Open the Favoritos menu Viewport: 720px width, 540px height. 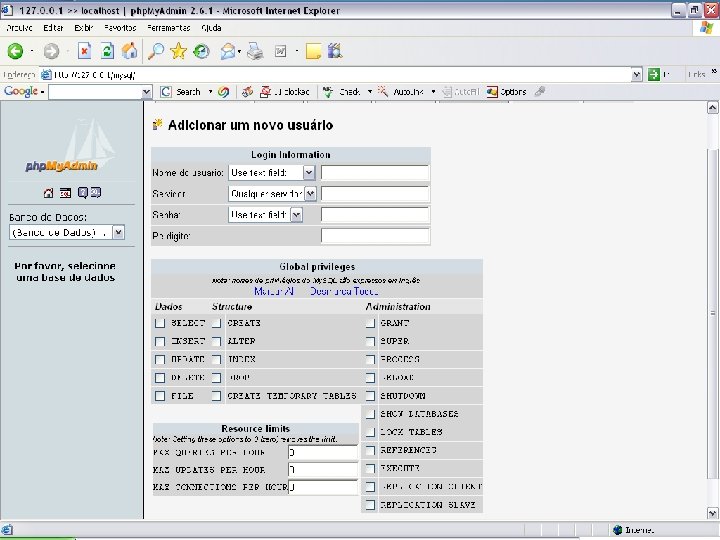[120, 28]
